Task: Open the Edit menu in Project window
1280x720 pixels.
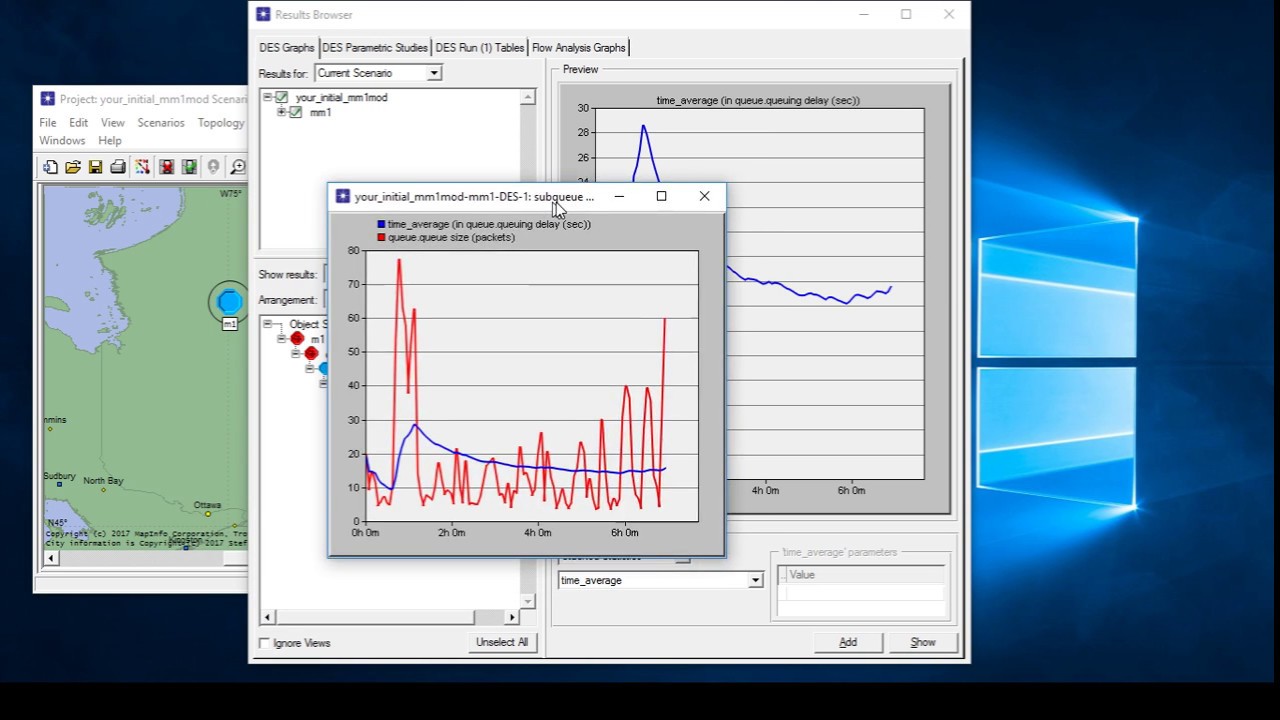Action: point(79,122)
